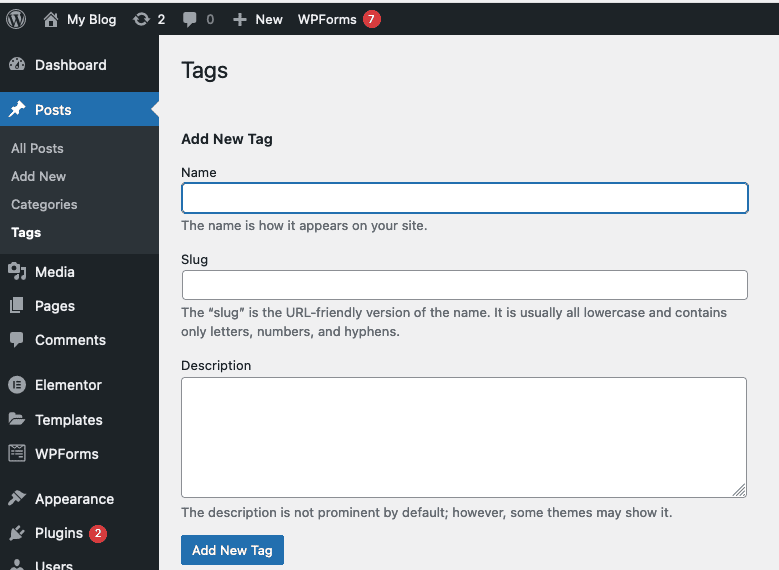The width and height of the screenshot is (779, 570).
Task: Open the Appearance paintbrush icon
Action: tap(17, 499)
